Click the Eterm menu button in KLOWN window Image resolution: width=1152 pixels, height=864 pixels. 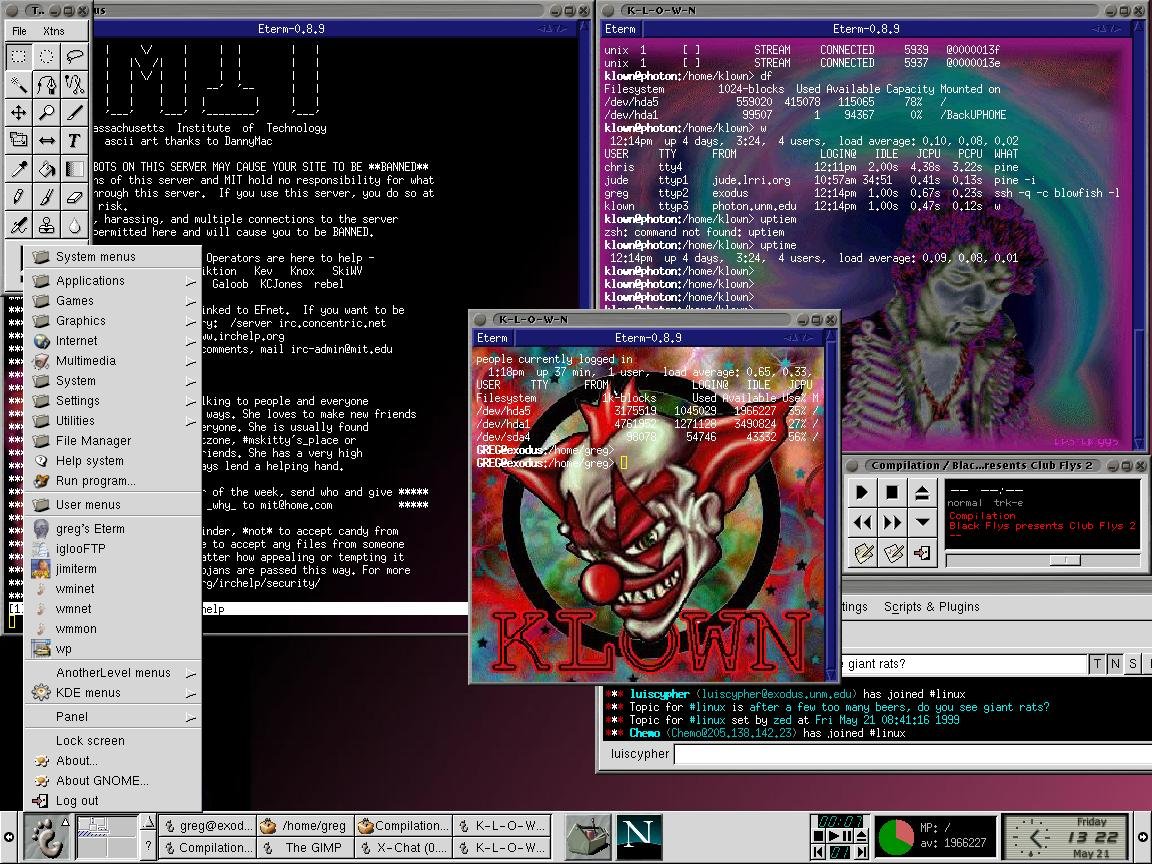coord(492,338)
